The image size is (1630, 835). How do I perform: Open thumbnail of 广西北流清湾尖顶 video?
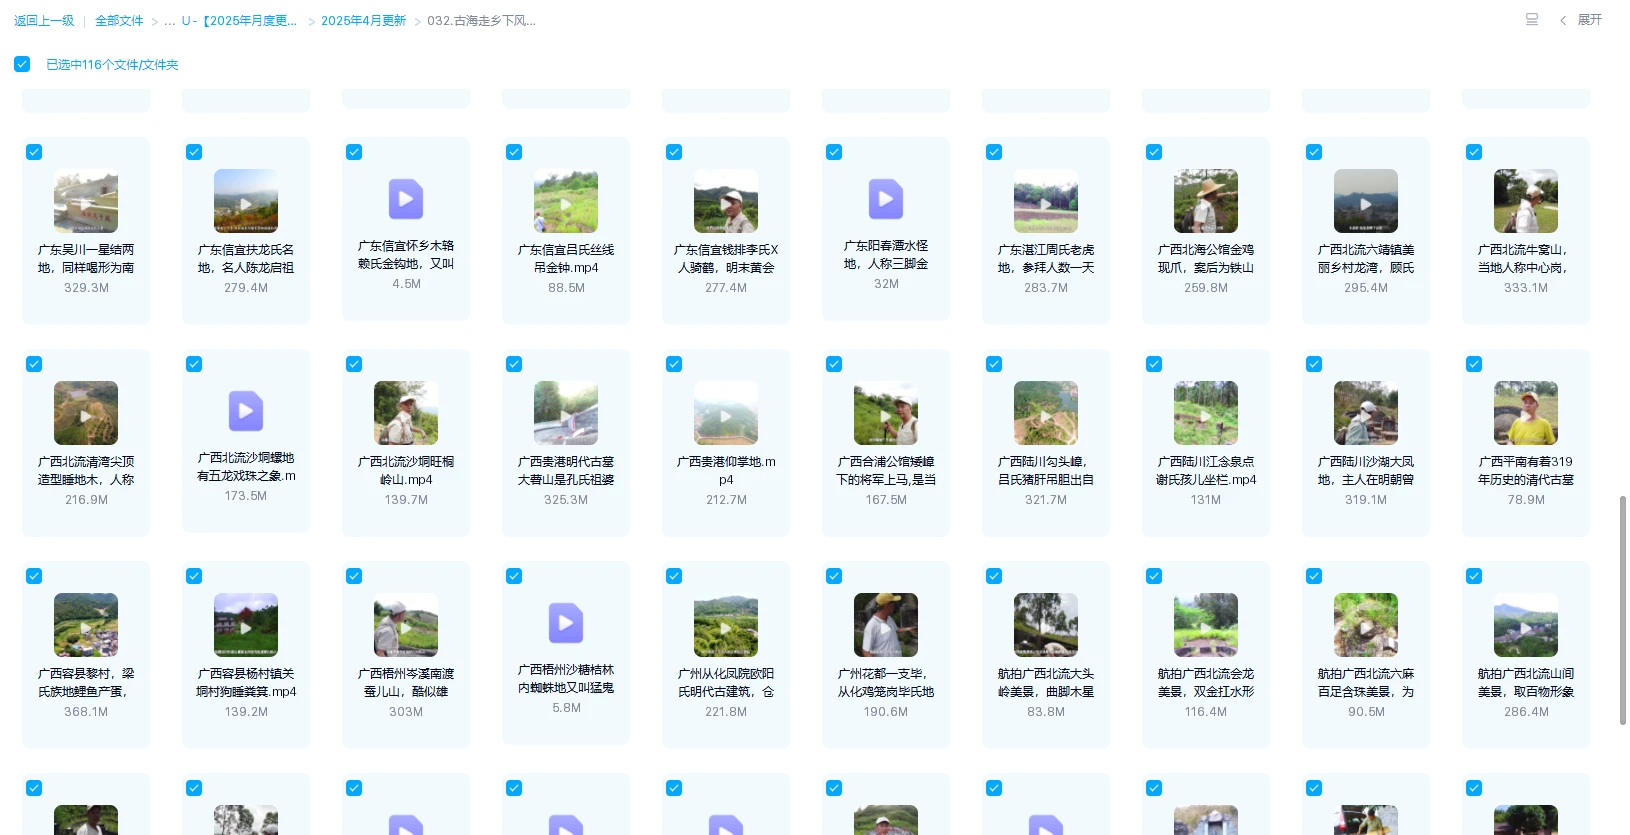point(86,413)
